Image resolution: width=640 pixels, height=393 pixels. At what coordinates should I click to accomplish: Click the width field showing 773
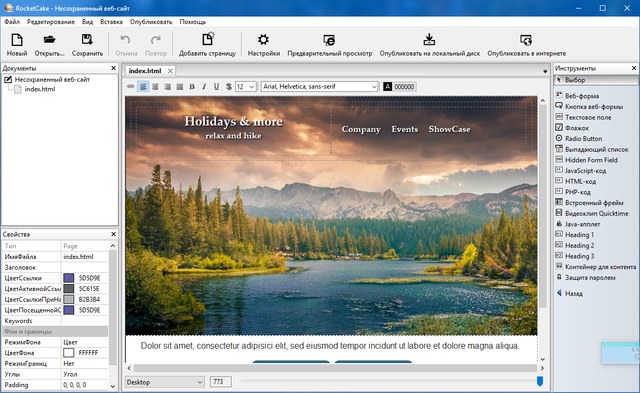[220, 382]
